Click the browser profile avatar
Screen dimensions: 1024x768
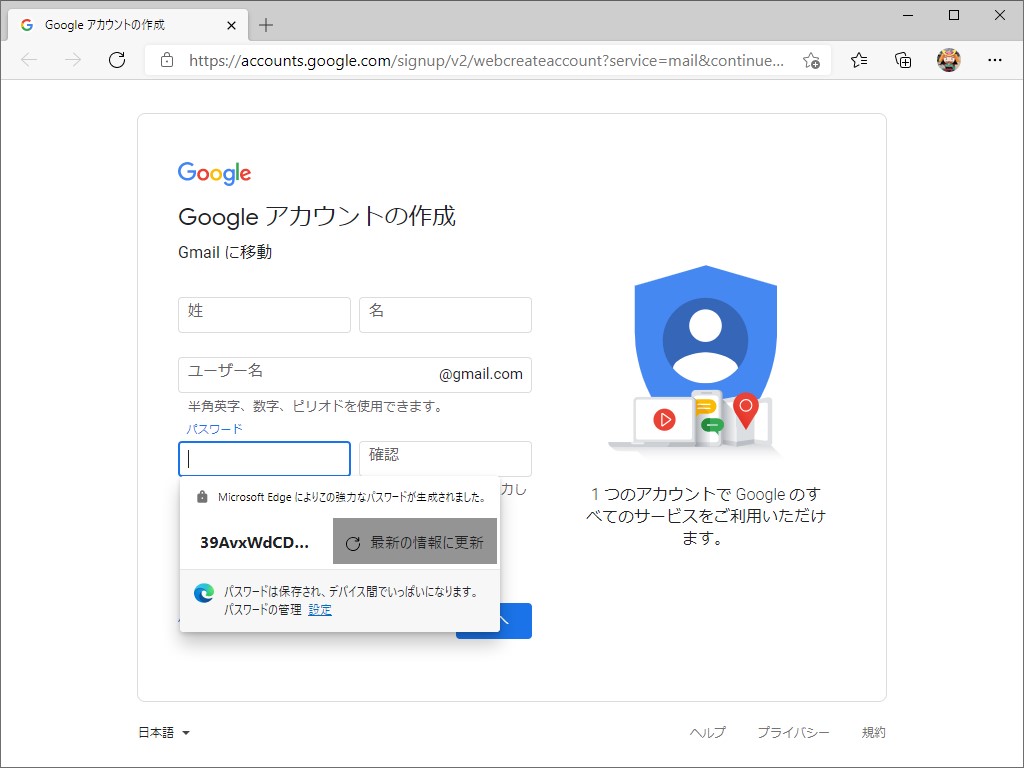click(x=948, y=60)
